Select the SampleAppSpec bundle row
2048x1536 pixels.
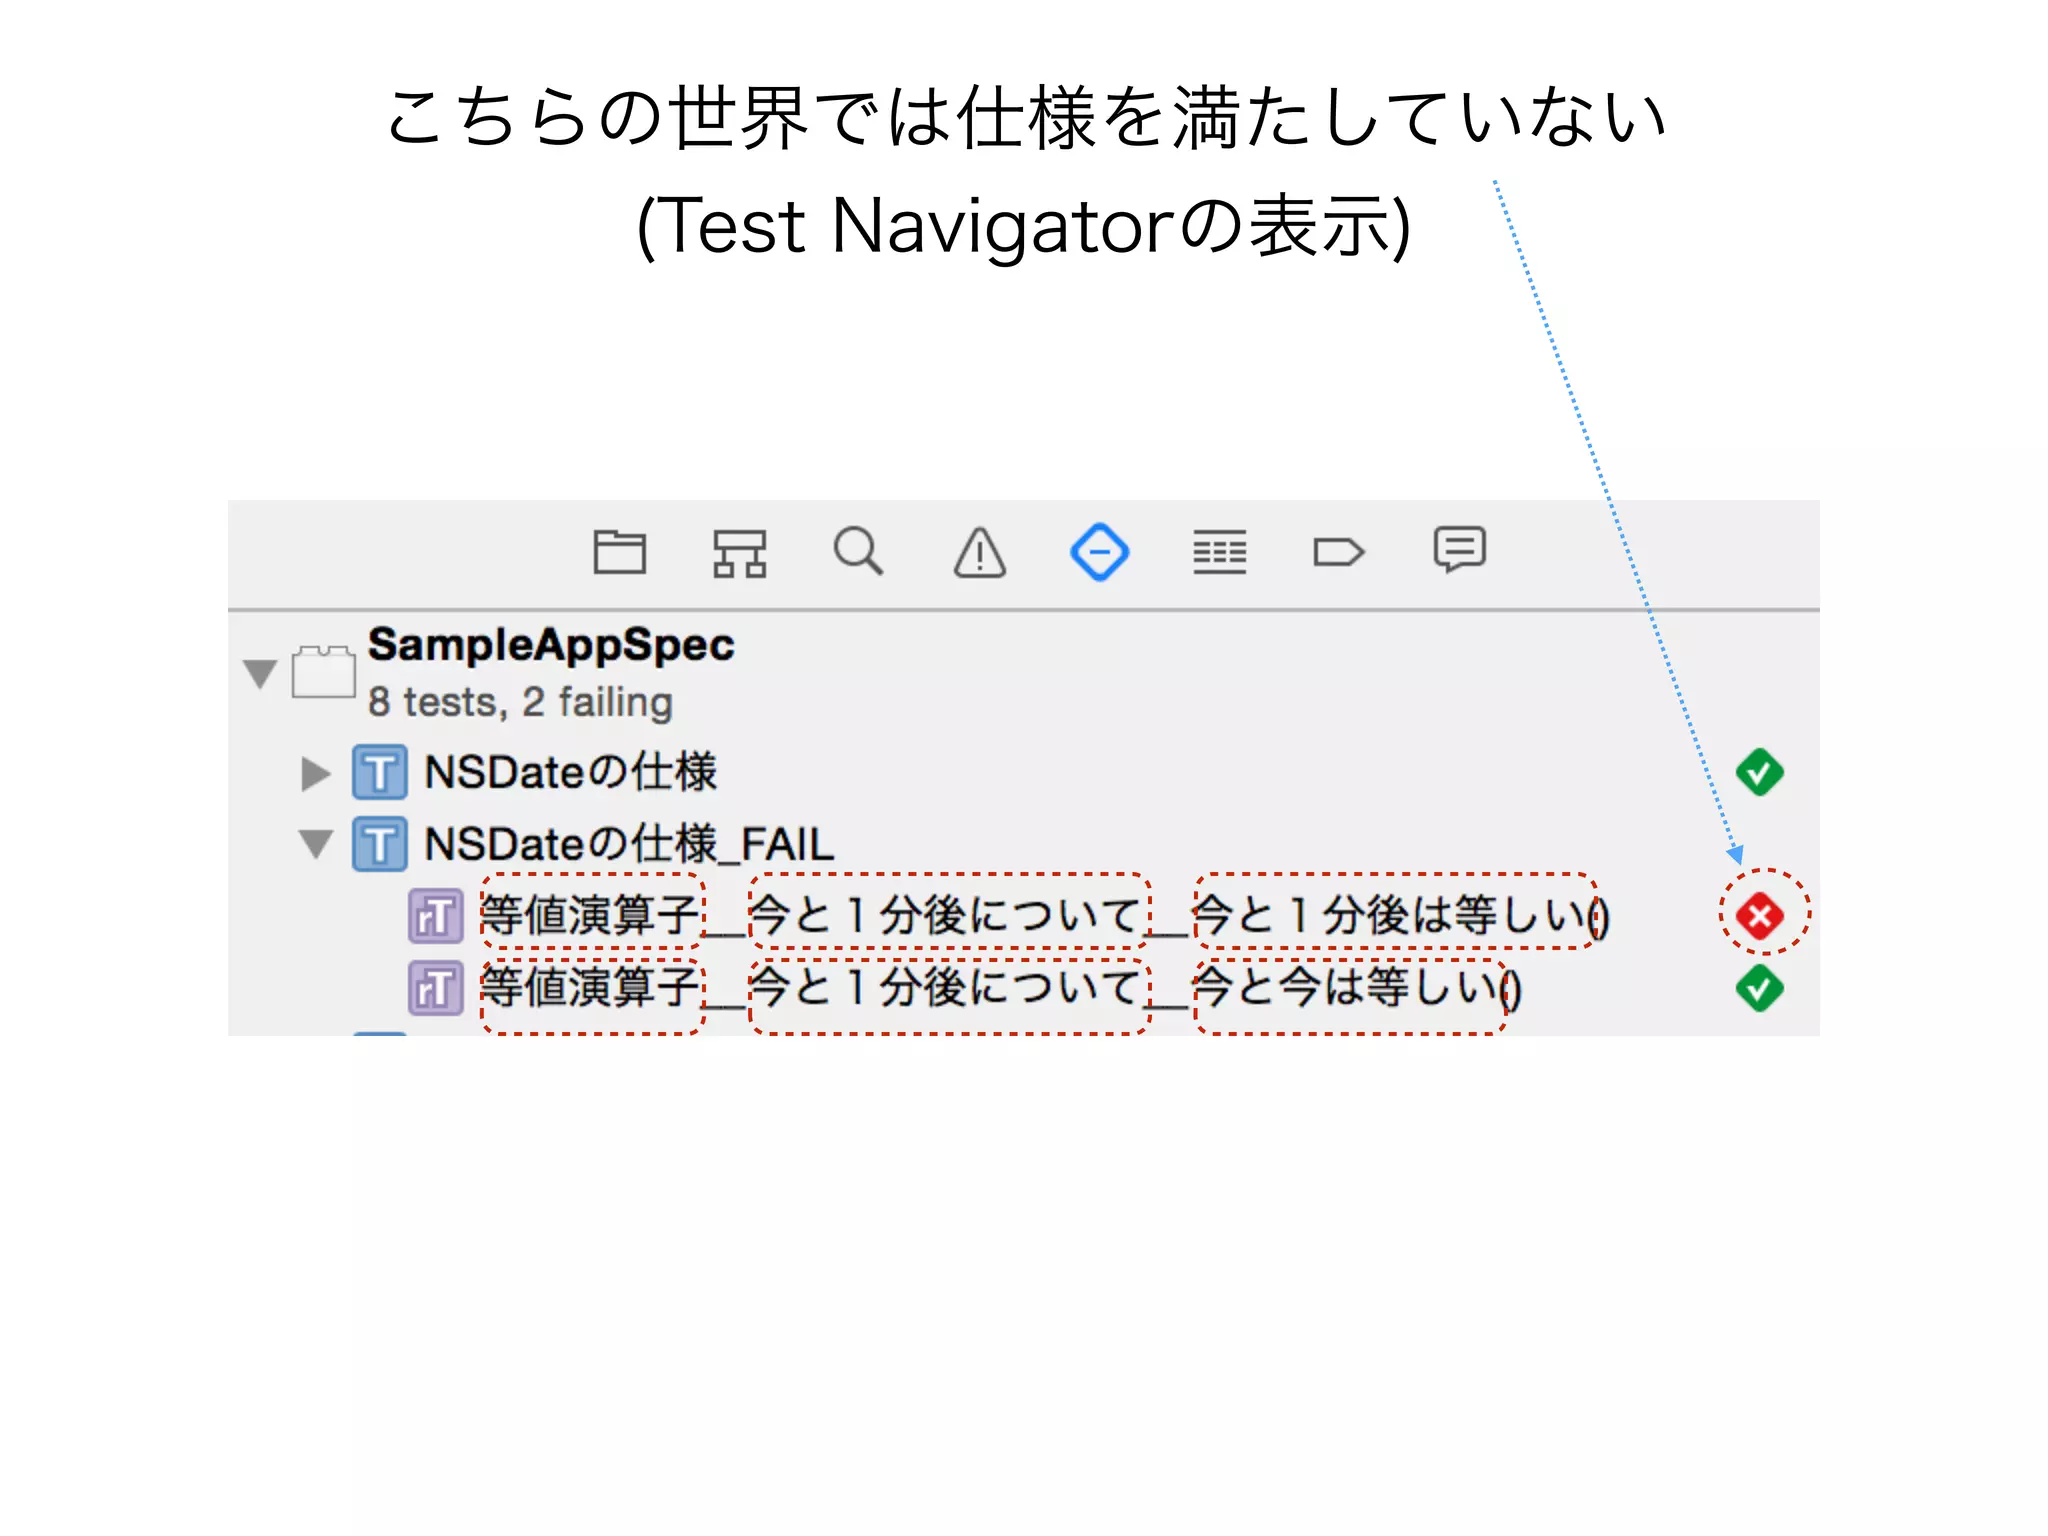[550, 646]
